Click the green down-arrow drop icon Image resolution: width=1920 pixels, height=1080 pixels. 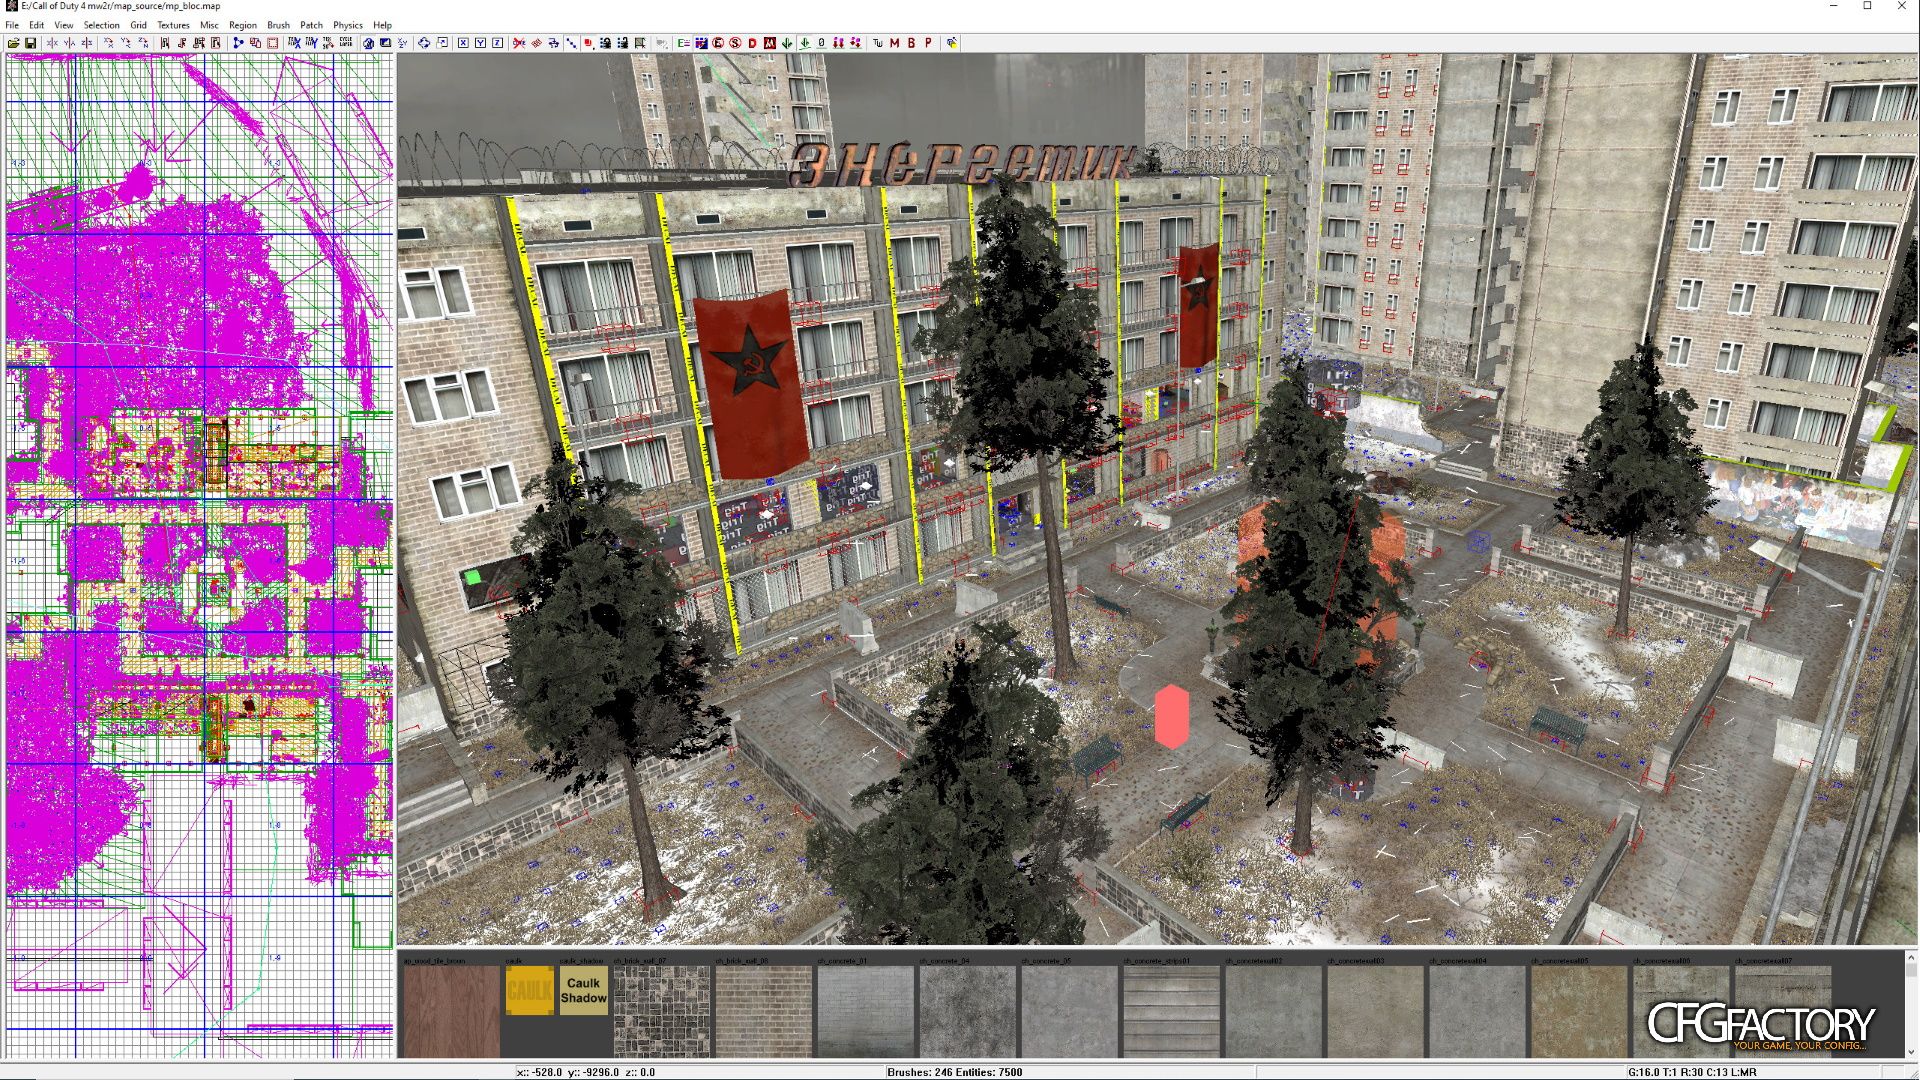787,43
